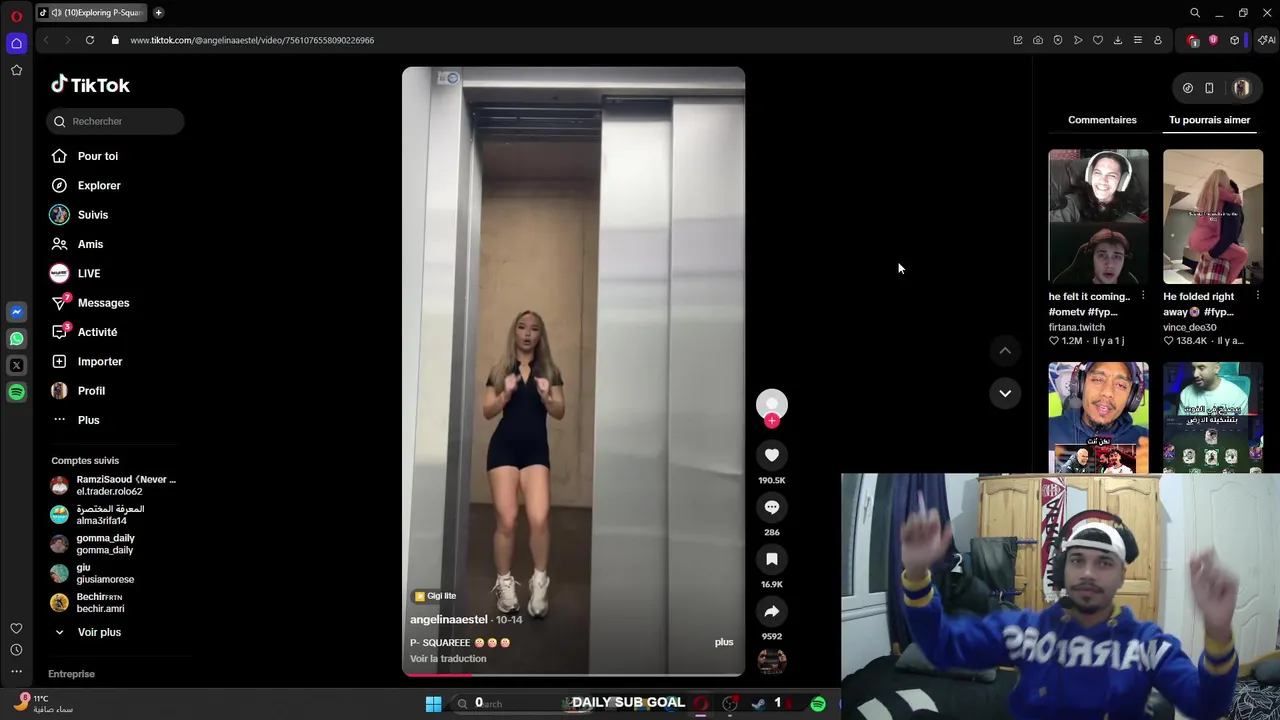The height and width of the screenshot is (720, 1280).
Task: Open Activité notifications
Action: point(97,332)
